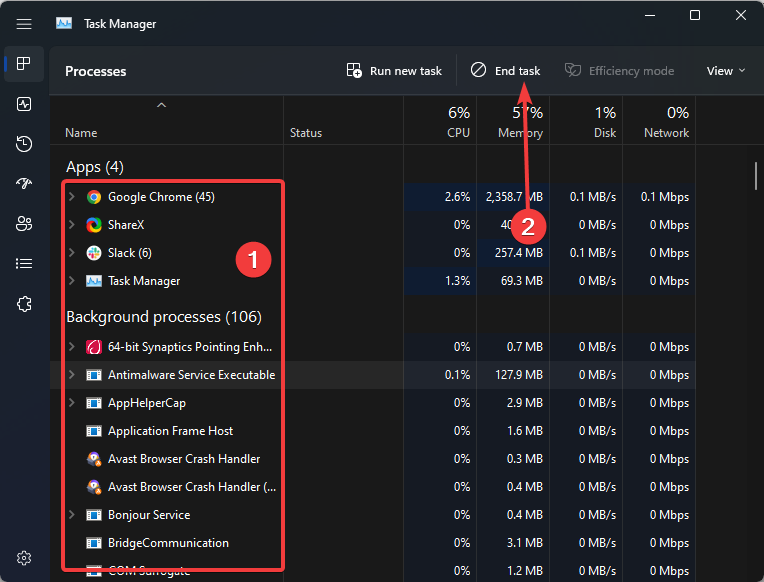The image size is (764, 582).
Task: Click the Google Chrome app icon
Action: pos(94,197)
